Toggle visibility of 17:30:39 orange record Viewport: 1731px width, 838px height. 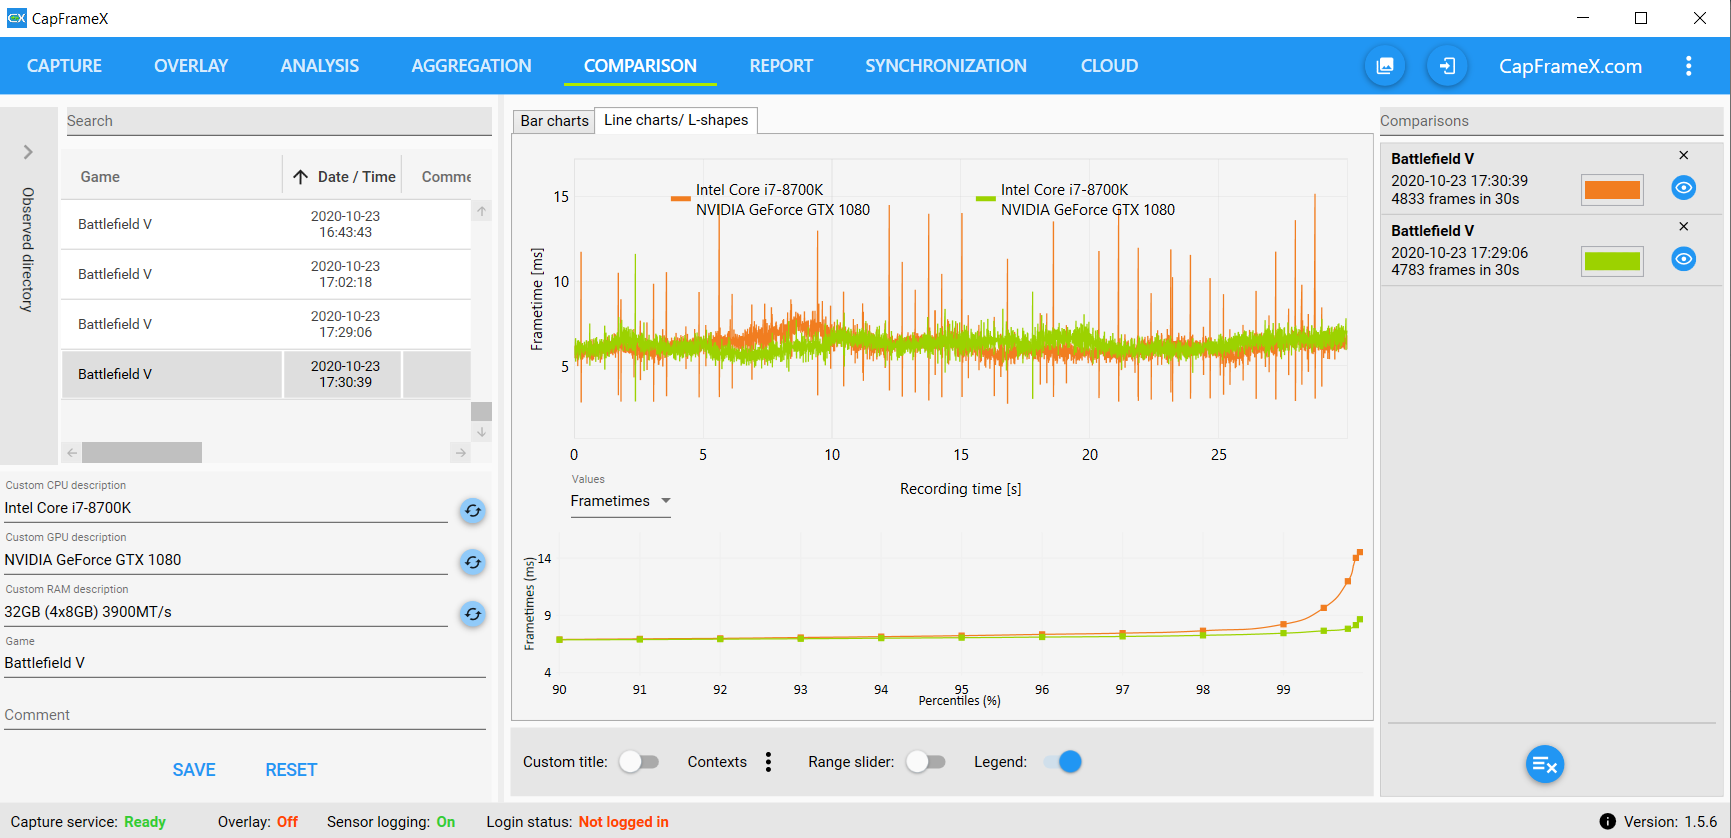tap(1684, 188)
